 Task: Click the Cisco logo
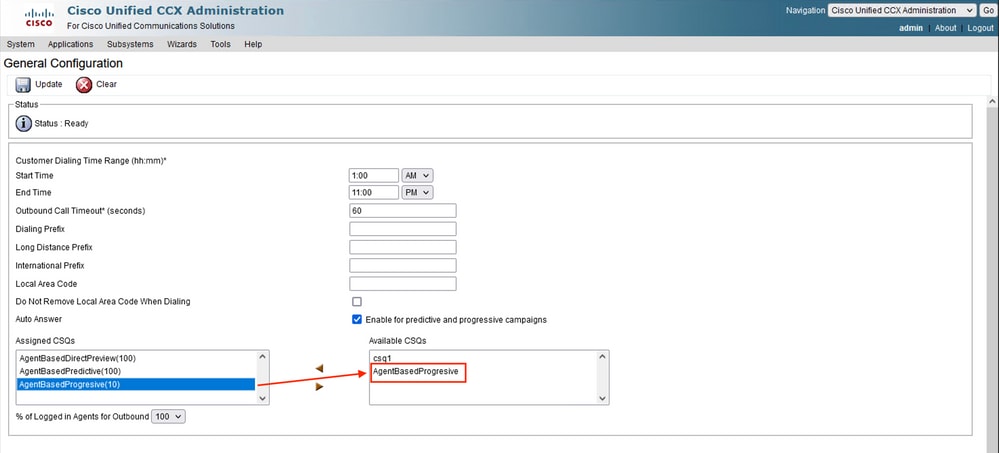[39, 18]
